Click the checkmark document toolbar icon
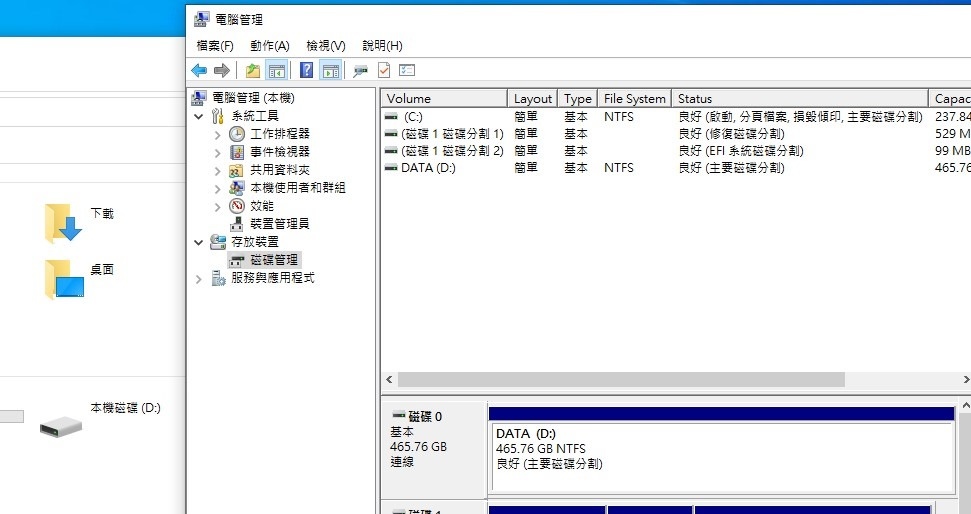 (x=384, y=71)
